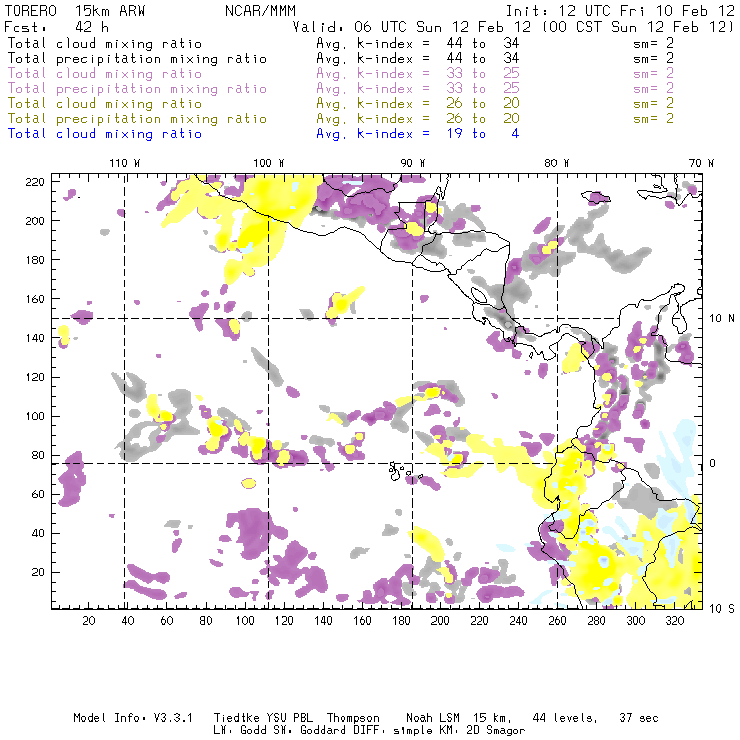Click the '220' tick on the vertical axis
This screenshot has height=740, width=740.
34,182
